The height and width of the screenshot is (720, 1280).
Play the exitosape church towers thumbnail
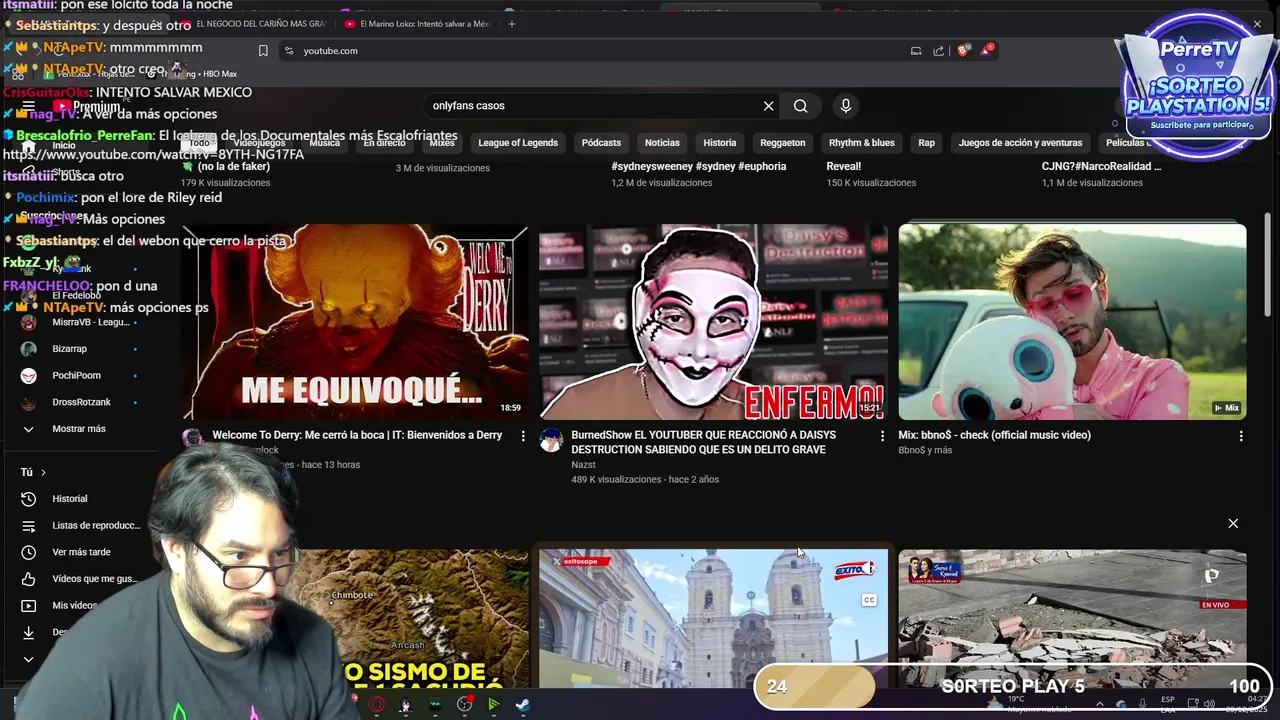[714, 618]
